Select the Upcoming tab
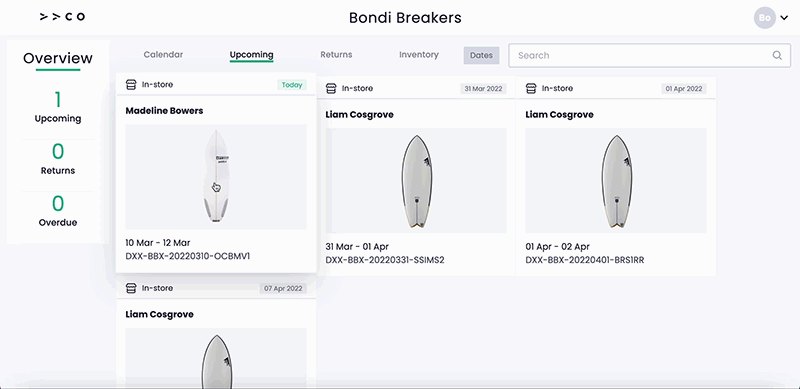 tap(252, 55)
